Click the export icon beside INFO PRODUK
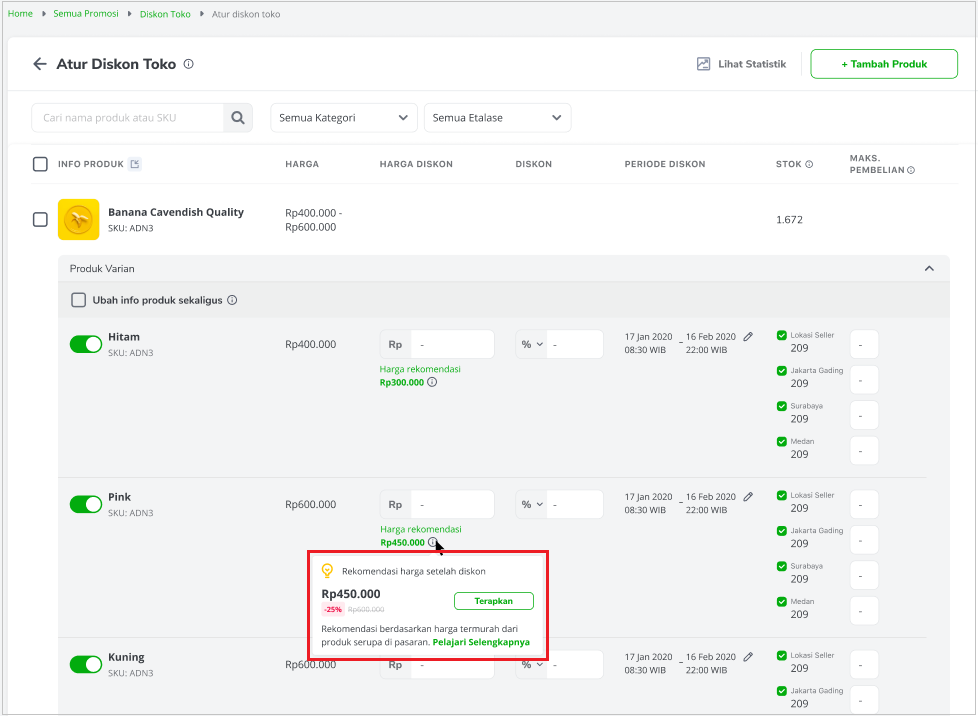The height and width of the screenshot is (716, 978). [135, 164]
